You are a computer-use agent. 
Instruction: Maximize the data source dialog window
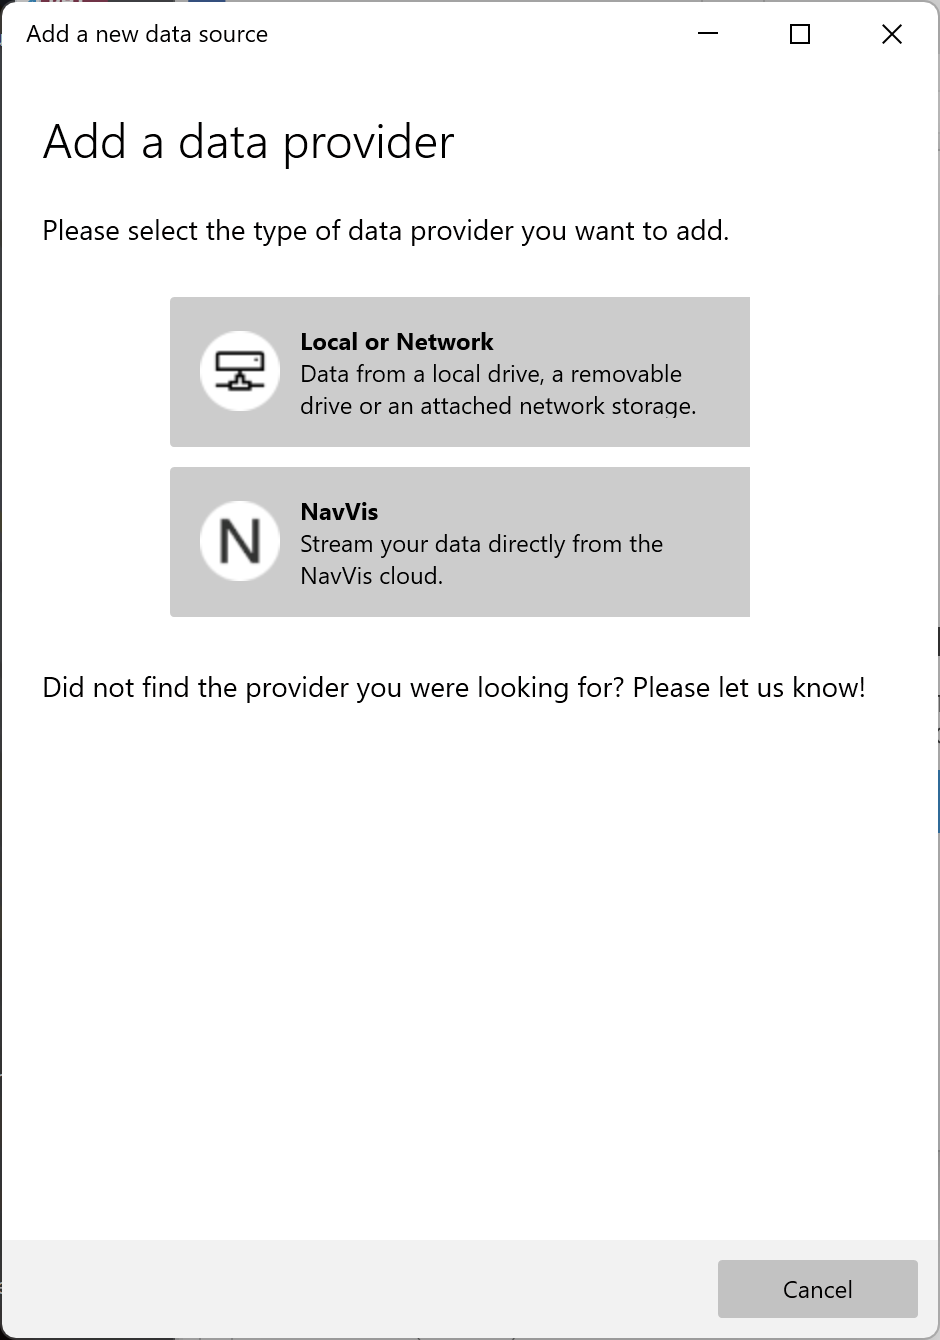coord(800,34)
